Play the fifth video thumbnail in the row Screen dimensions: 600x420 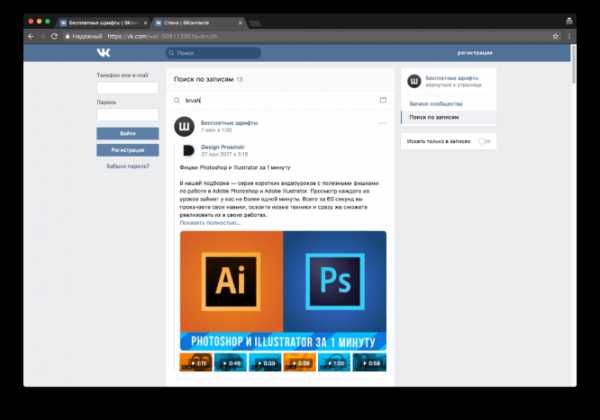click(x=334, y=362)
